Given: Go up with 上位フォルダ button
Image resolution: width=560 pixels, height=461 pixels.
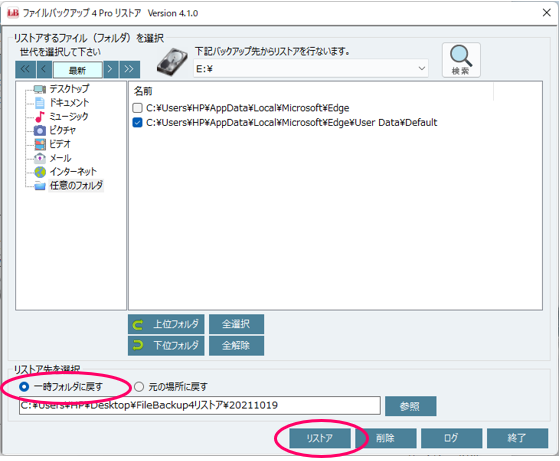Looking at the screenshot, I should click(x=166, y=324).
